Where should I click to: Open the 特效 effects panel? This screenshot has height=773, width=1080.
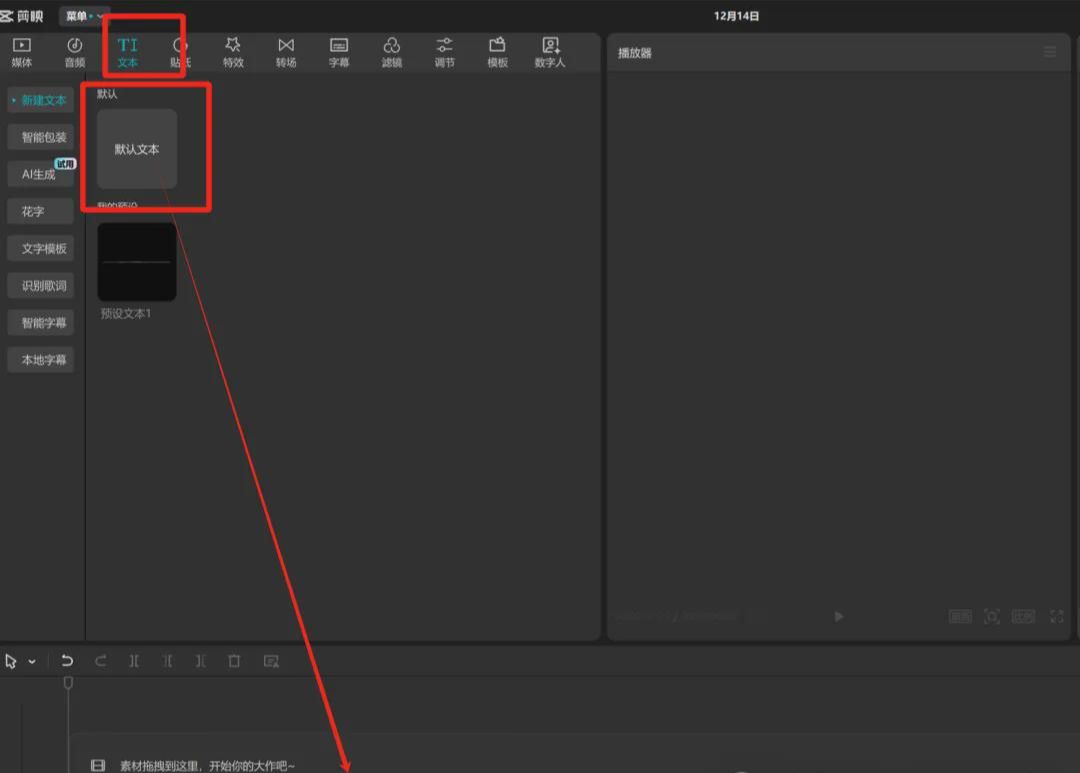(x=232, y=52)
